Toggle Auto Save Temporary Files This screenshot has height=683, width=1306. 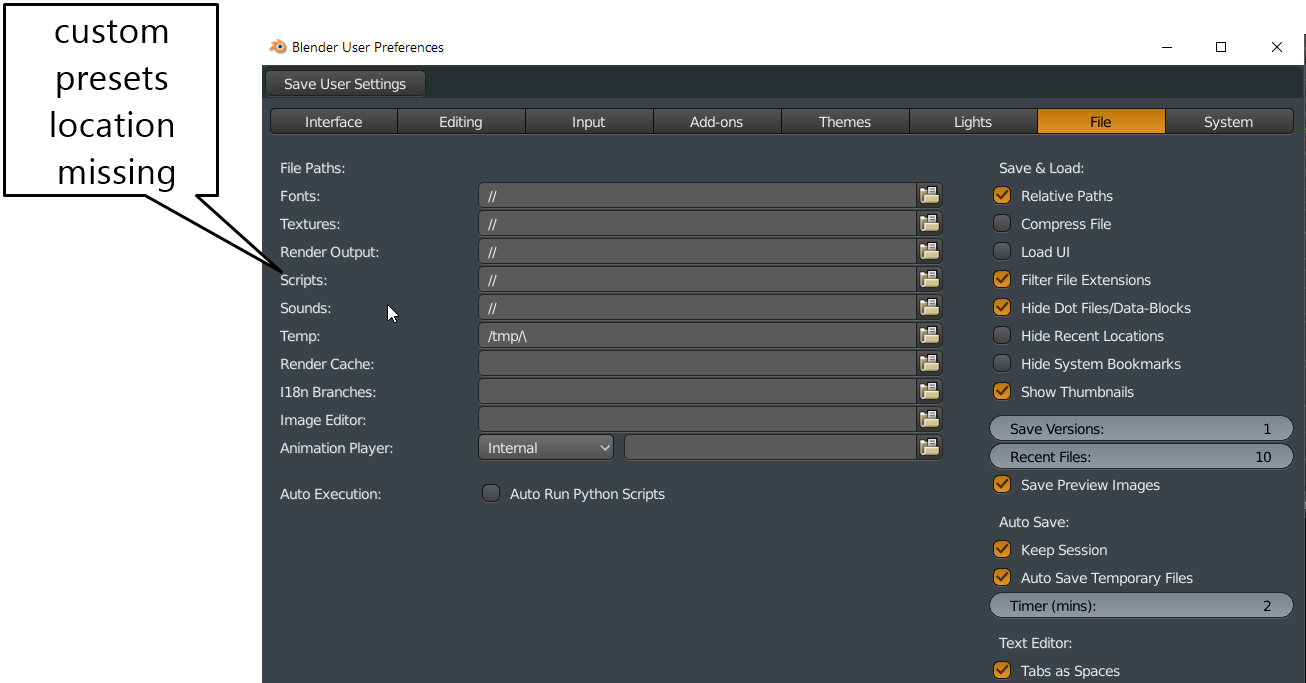pos(1002,578)
